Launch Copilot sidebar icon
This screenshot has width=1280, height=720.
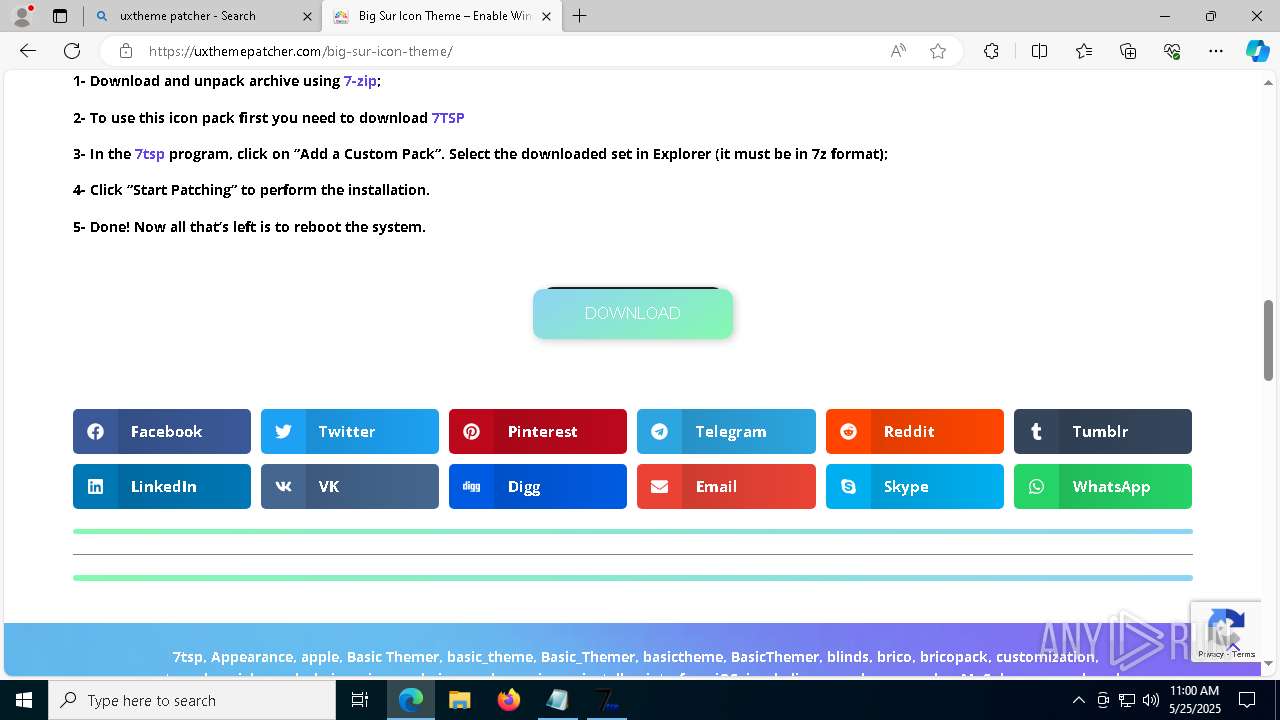[1257, 51]
